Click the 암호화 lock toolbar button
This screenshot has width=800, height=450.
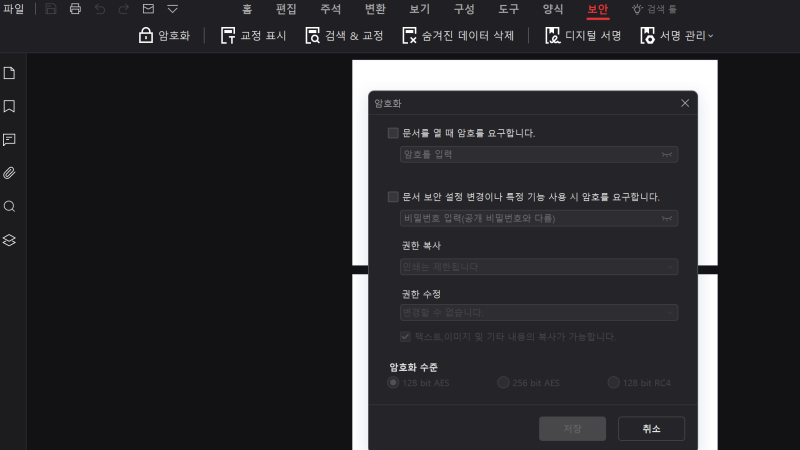click(x=164, y=36)
